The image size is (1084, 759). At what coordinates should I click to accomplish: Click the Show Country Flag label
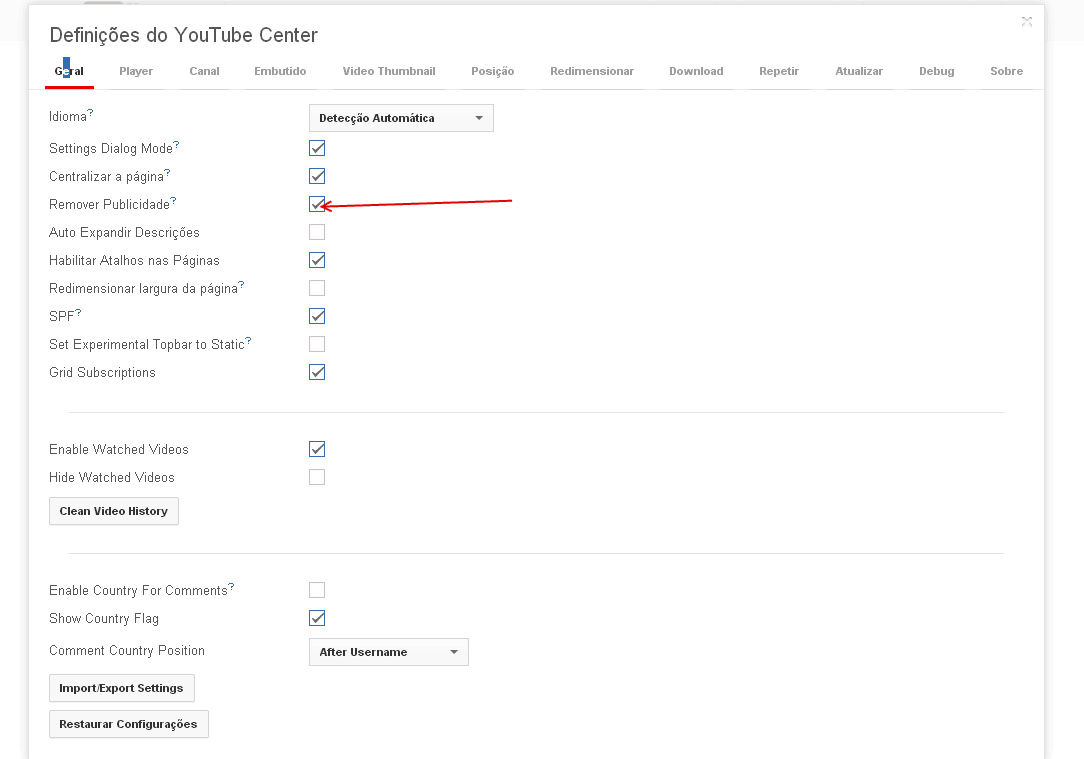click(x=104, y=619)
